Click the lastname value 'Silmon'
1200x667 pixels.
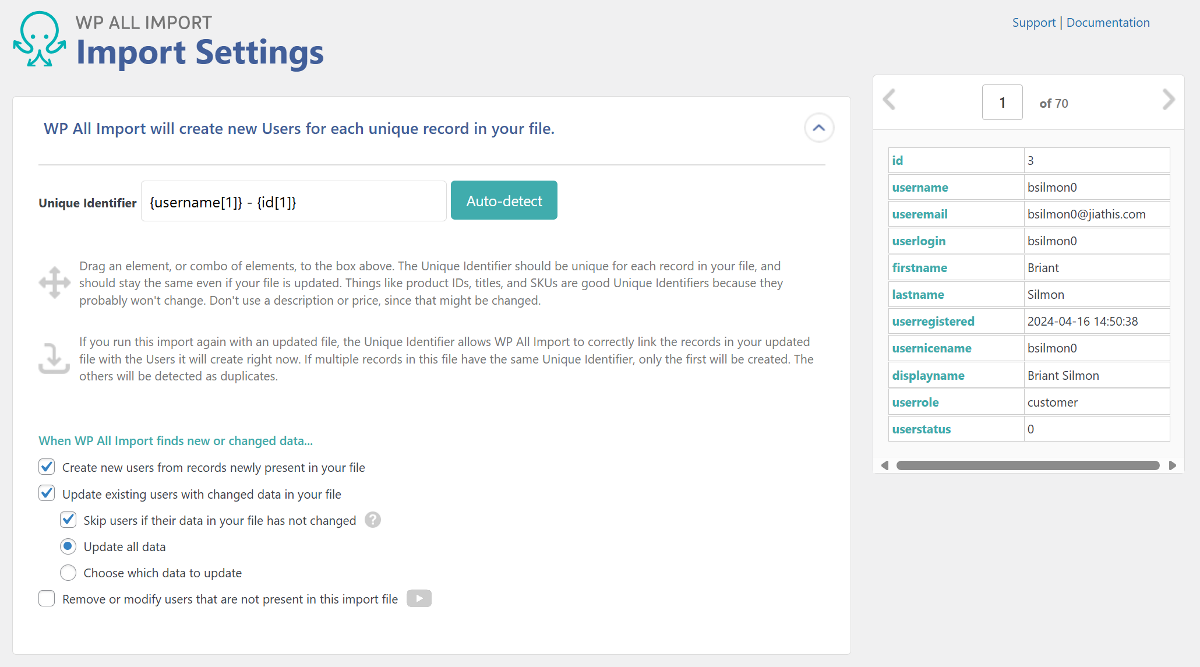(1046, 295)
